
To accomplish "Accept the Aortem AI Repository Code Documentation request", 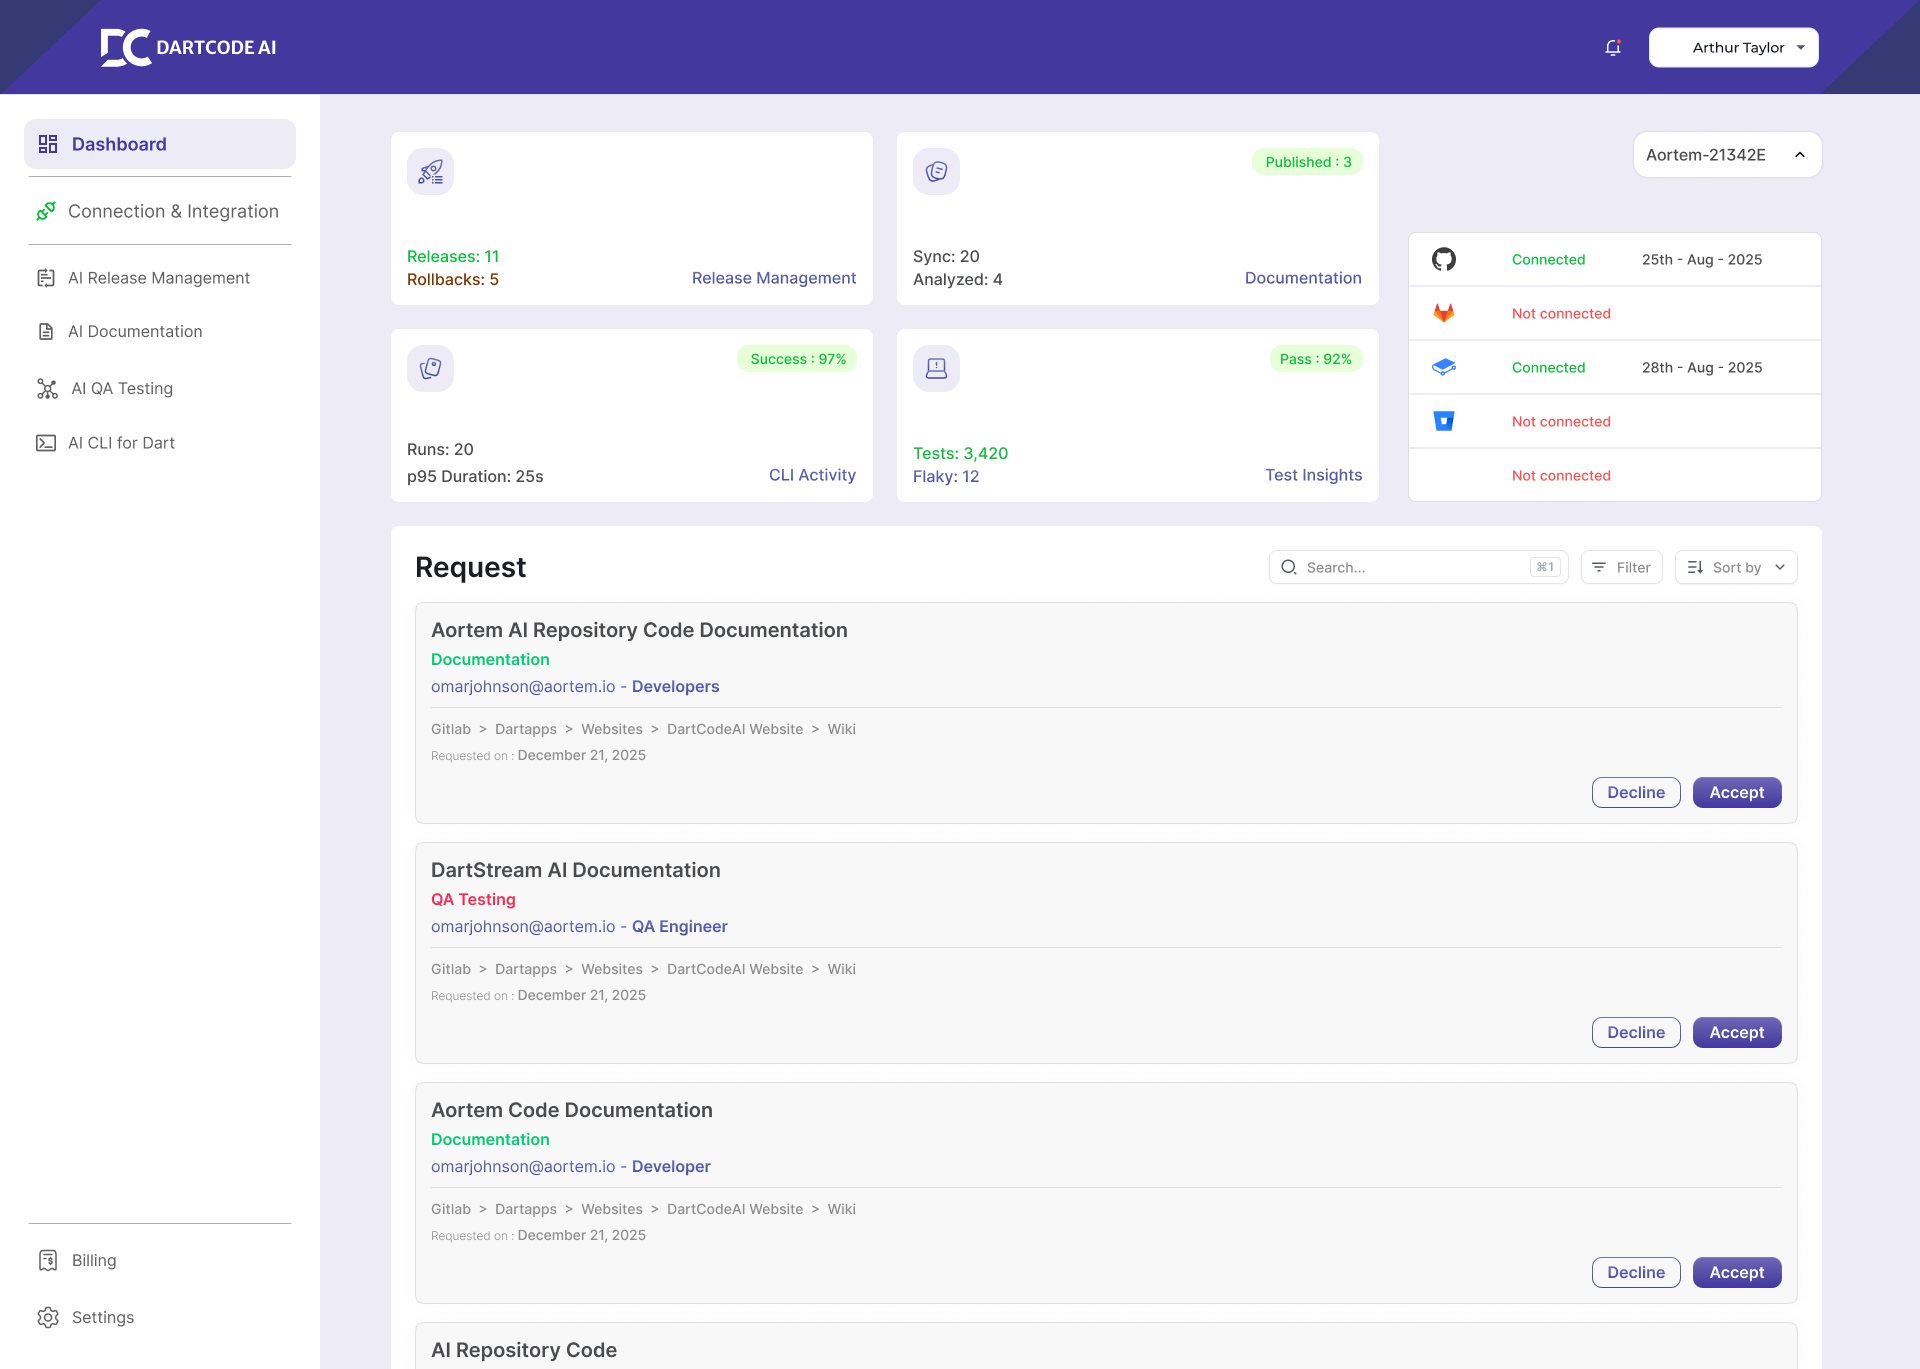I will 1737,792.
